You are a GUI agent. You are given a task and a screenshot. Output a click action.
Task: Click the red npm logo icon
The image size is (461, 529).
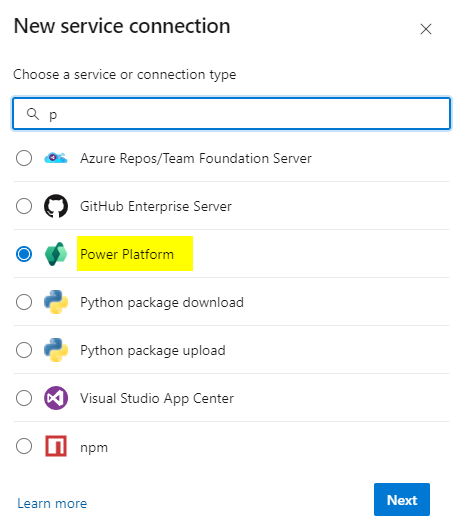click(56, 446)
